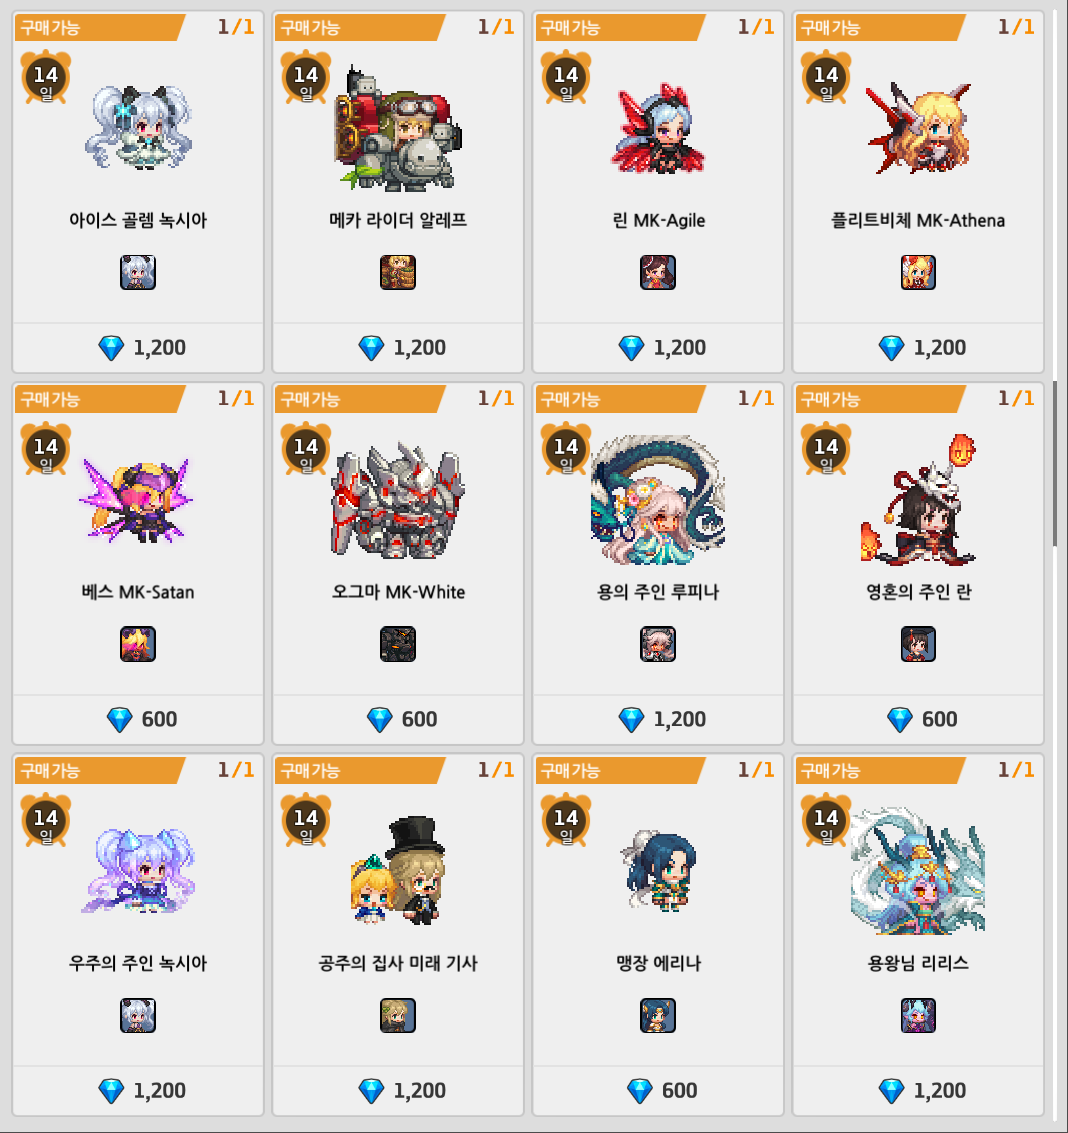Buy 아이스 골렘 녹시아 for 1,200 gems

tap(138, 348)
